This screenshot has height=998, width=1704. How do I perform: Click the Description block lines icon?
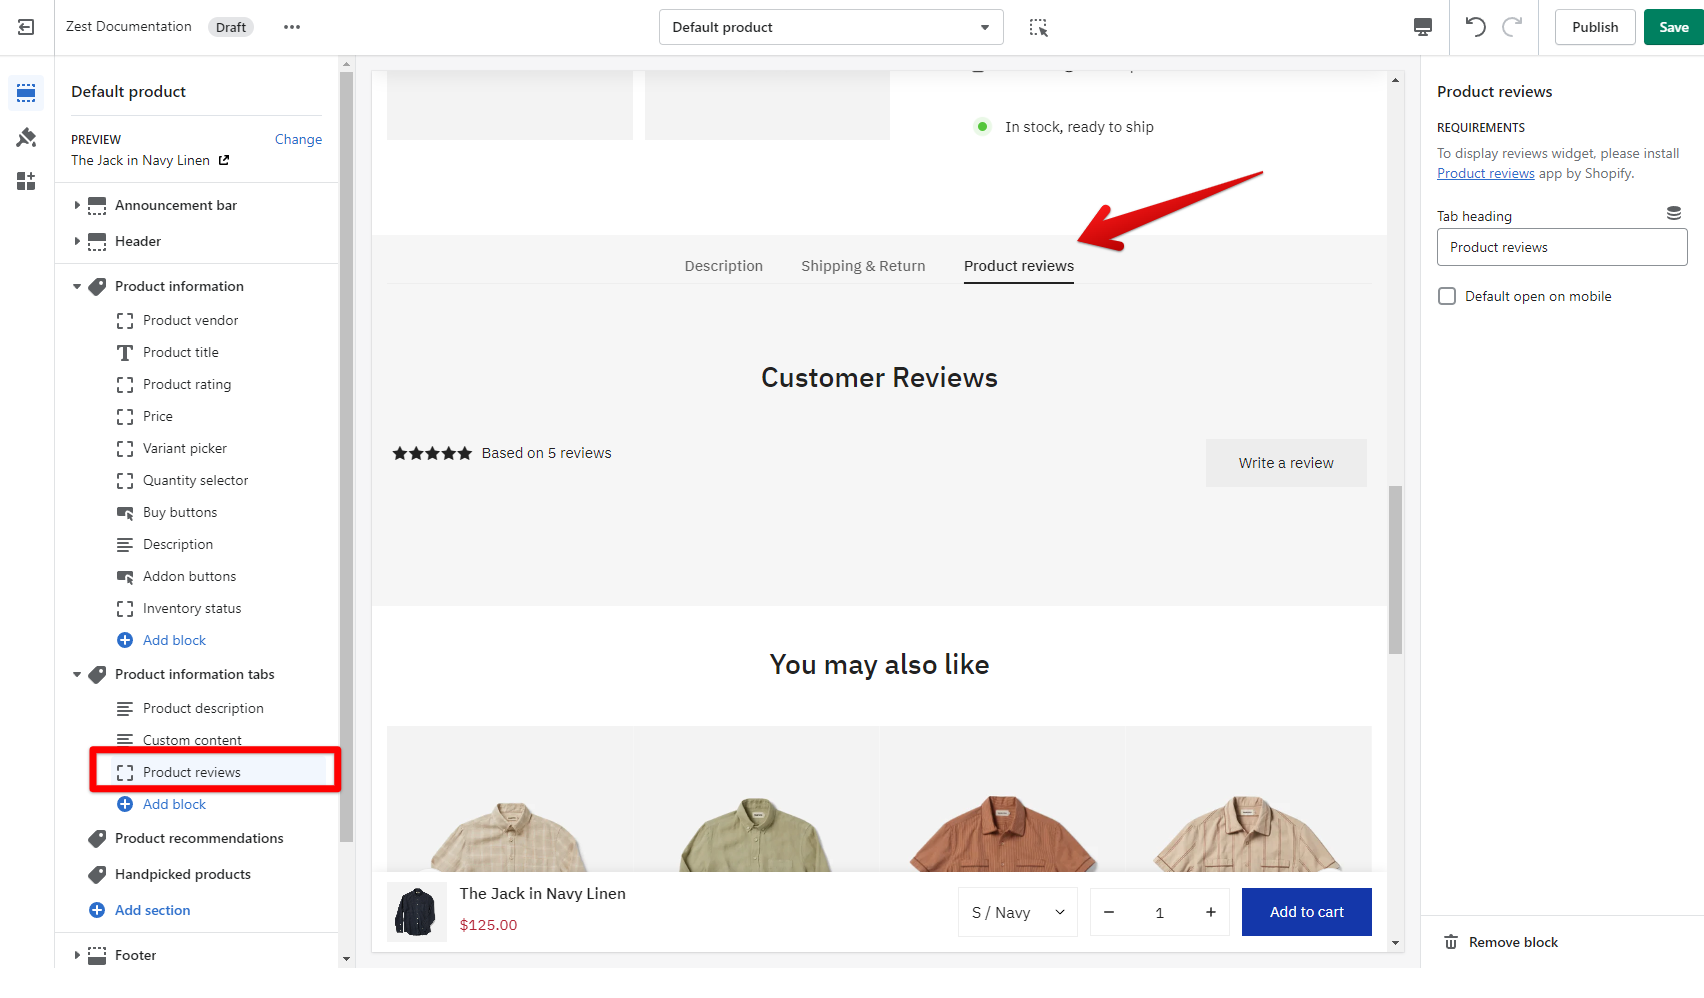point(125,544)
